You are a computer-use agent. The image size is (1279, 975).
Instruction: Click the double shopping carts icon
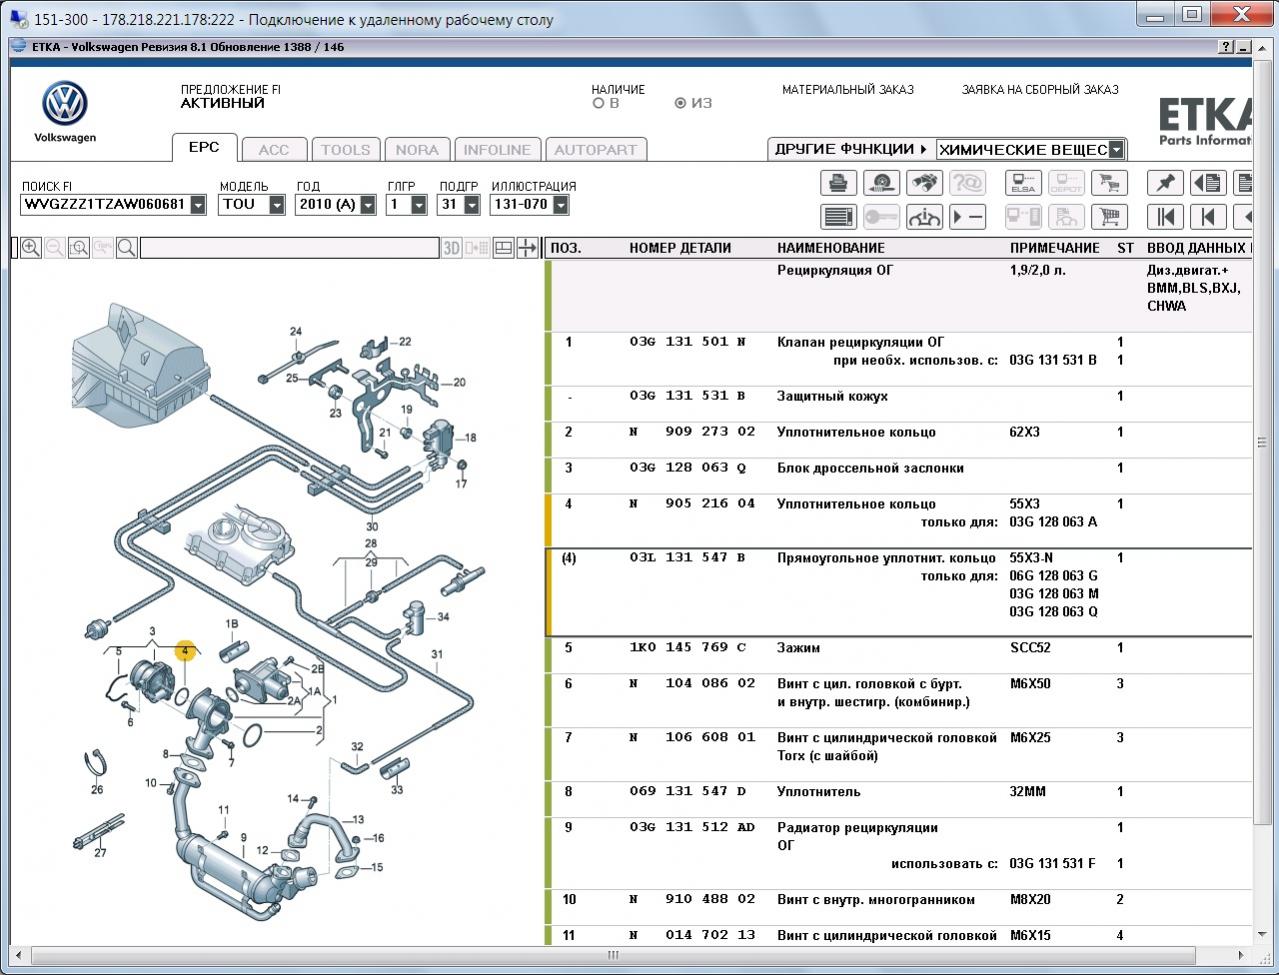[x=1109, y=183]
